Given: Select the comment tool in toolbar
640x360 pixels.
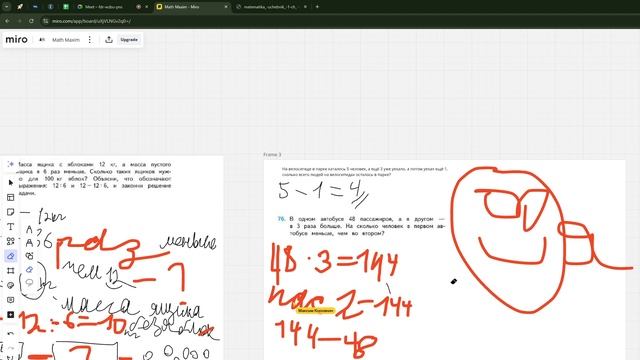Looking at the screenshot, I should point(11,300).
